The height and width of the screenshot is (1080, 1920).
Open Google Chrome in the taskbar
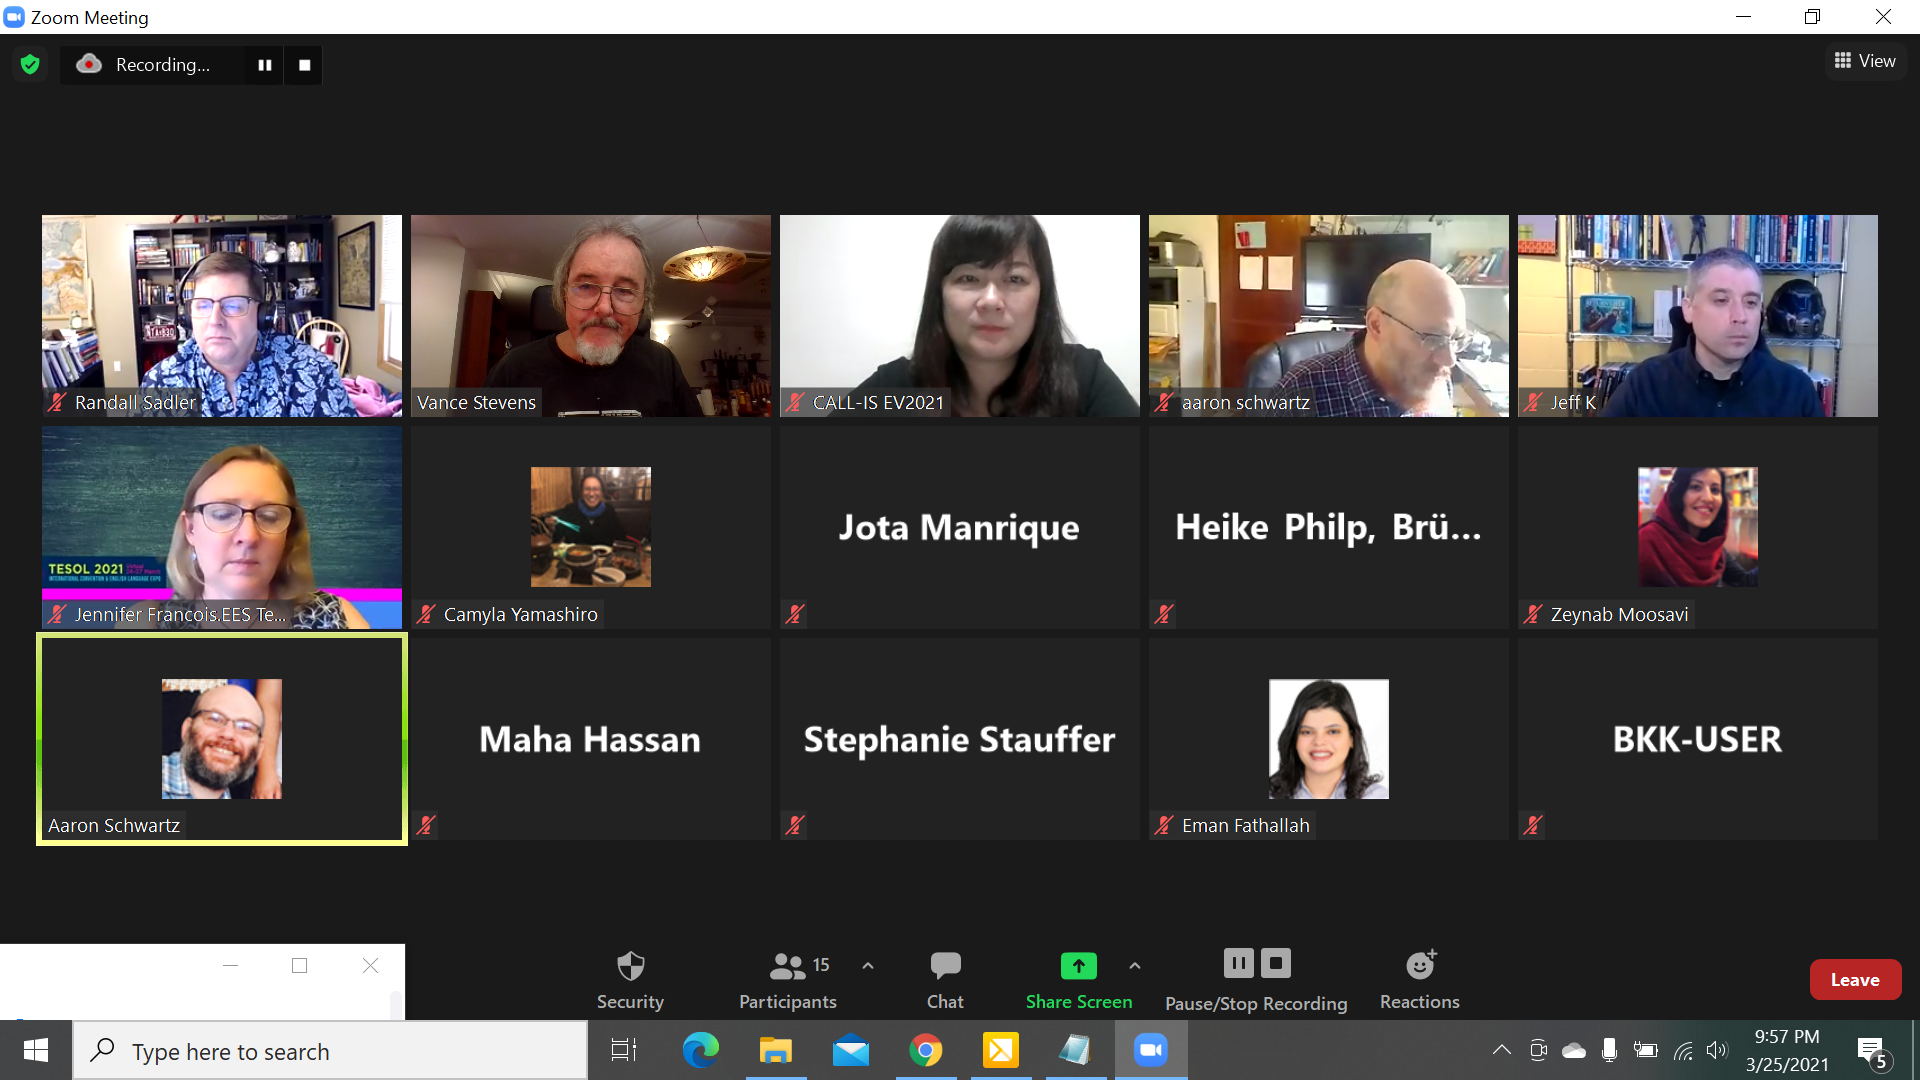tap(925, 1050)
